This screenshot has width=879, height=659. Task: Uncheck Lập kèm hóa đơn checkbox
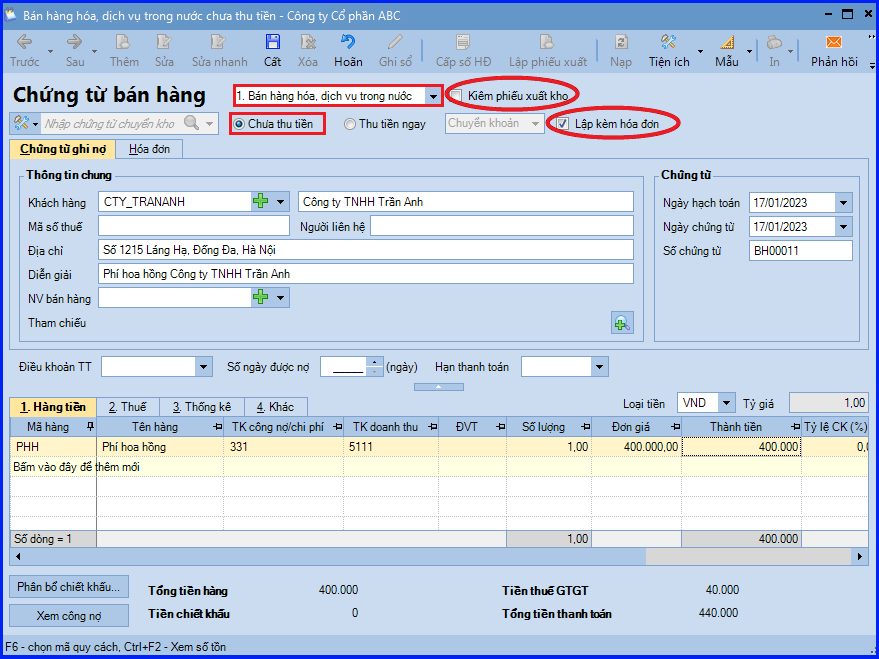[x=562, y=124]
